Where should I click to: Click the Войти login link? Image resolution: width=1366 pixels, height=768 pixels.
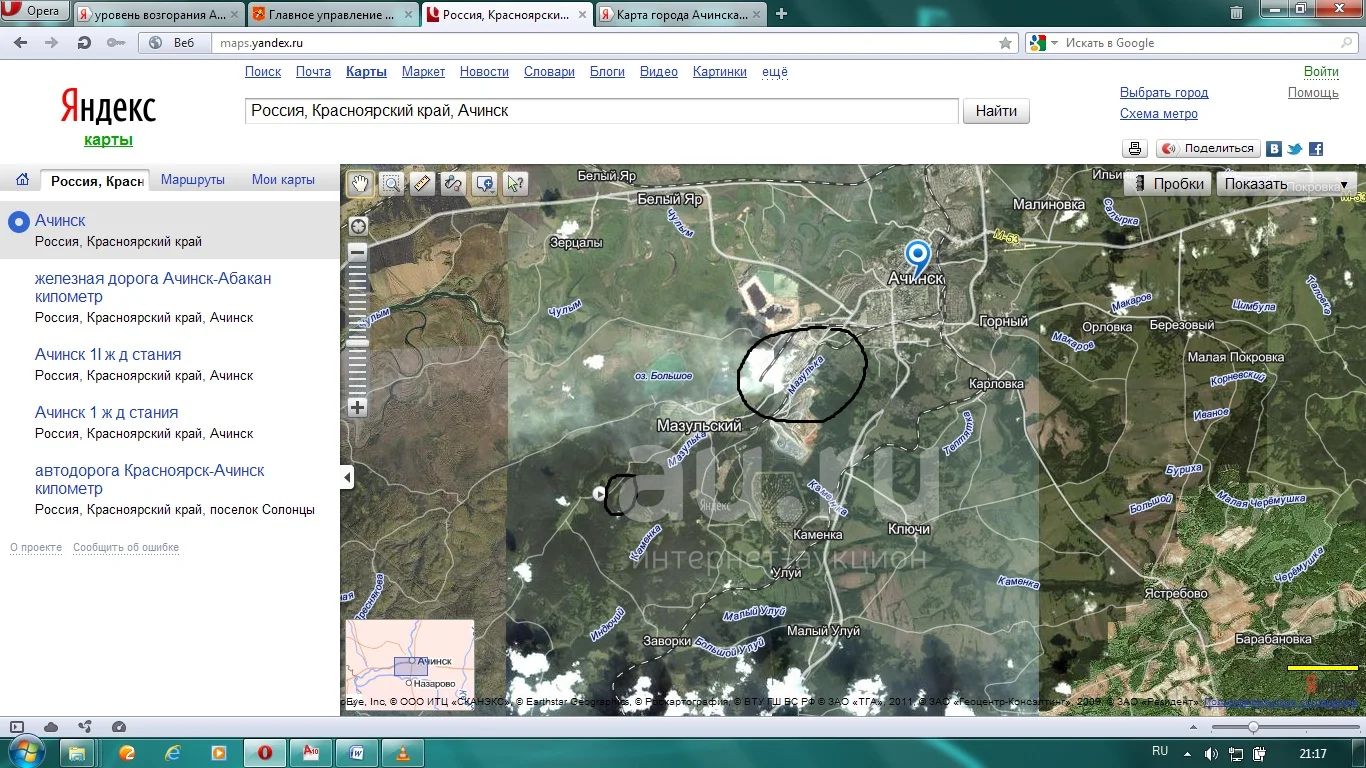click(1321, 72)
